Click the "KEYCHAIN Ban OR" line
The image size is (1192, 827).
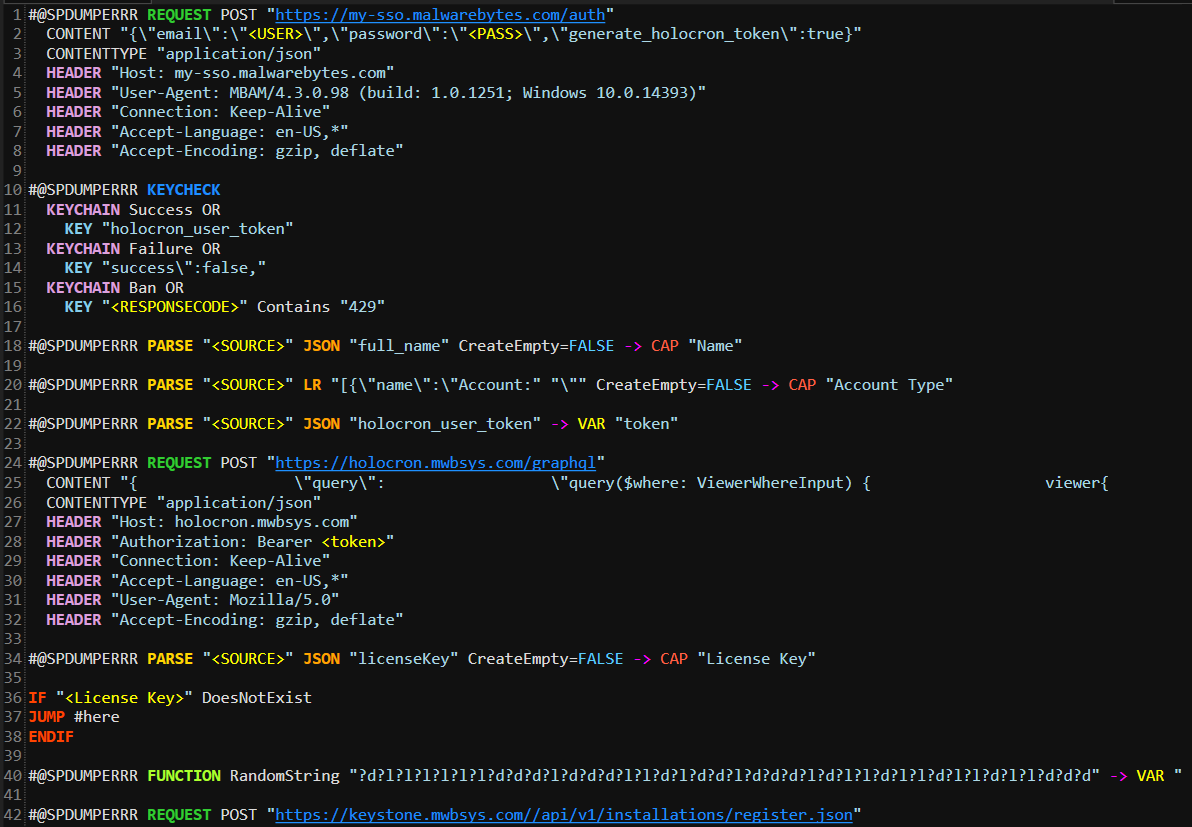[115, 288]
